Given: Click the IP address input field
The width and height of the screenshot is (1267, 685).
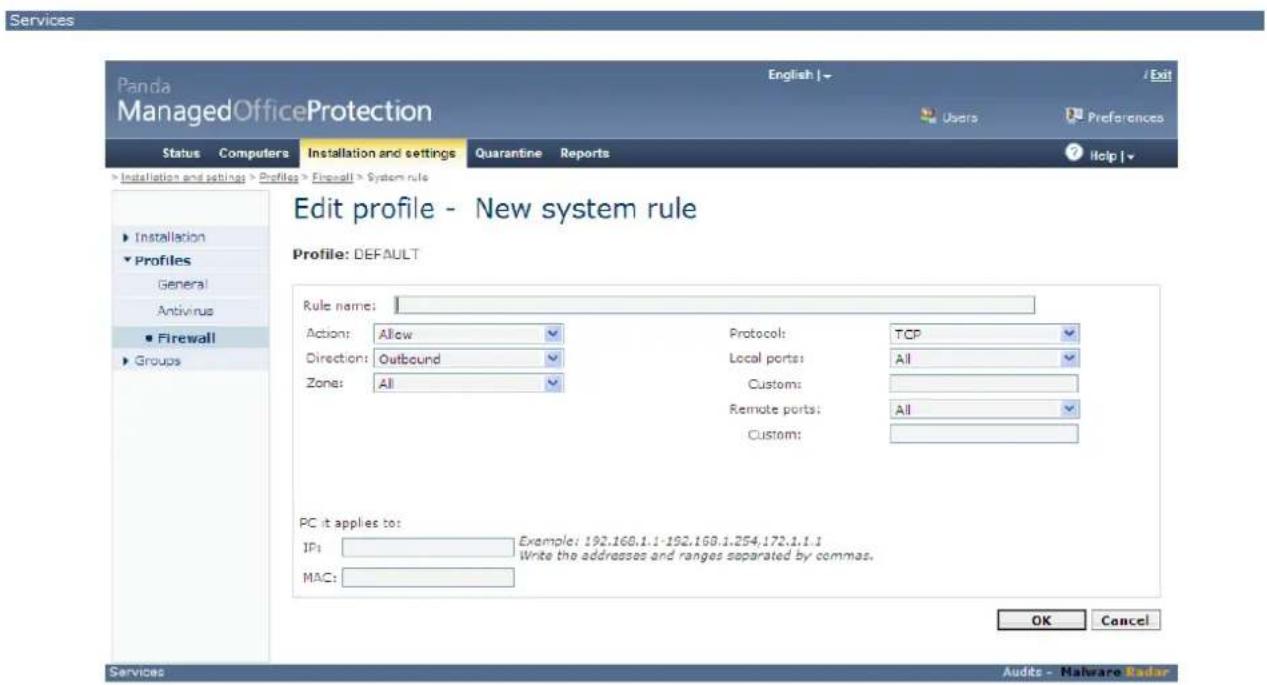Looking at the screenshot, I should pyautogui.click(x=428, y=548).
